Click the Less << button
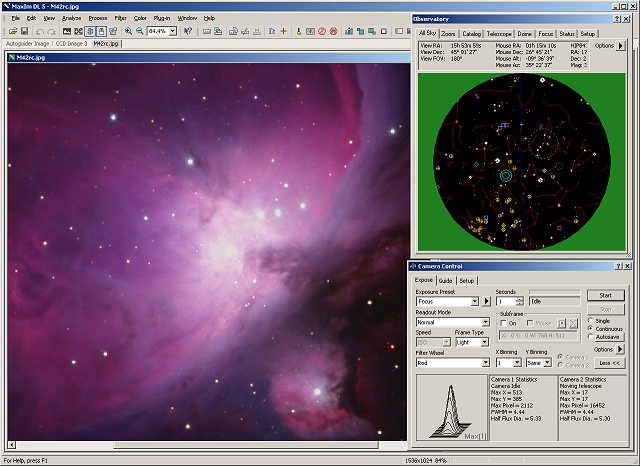Viewport: 640px width, 466px height. (611, 363)
